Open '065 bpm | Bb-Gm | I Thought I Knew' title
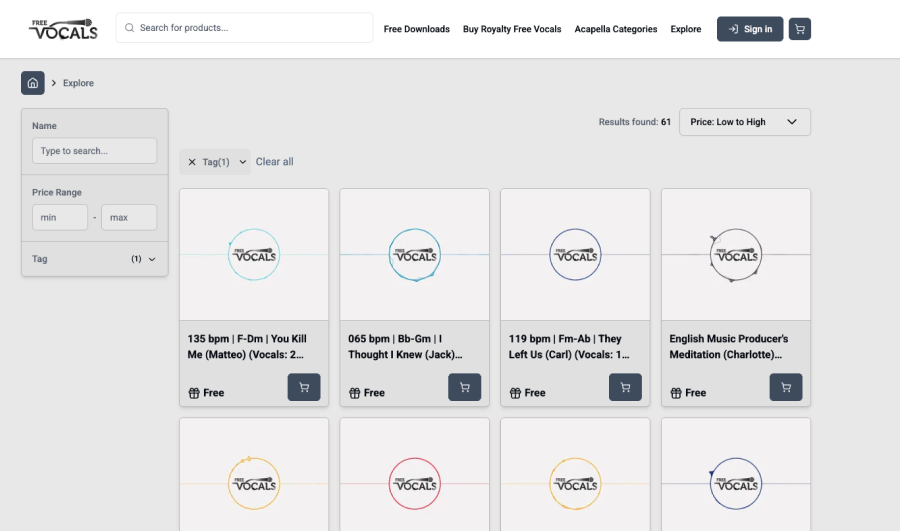The height and width of the screenshot is (531, 900). [405, 347]
